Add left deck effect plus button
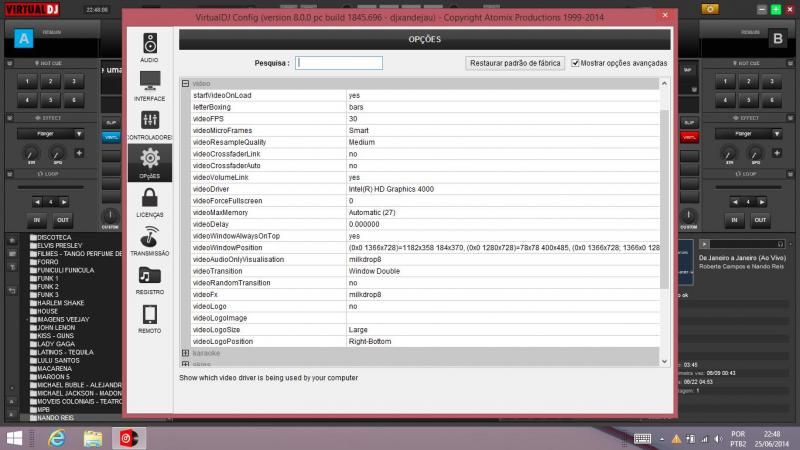The image size is (800, 450). pos(79,153)
